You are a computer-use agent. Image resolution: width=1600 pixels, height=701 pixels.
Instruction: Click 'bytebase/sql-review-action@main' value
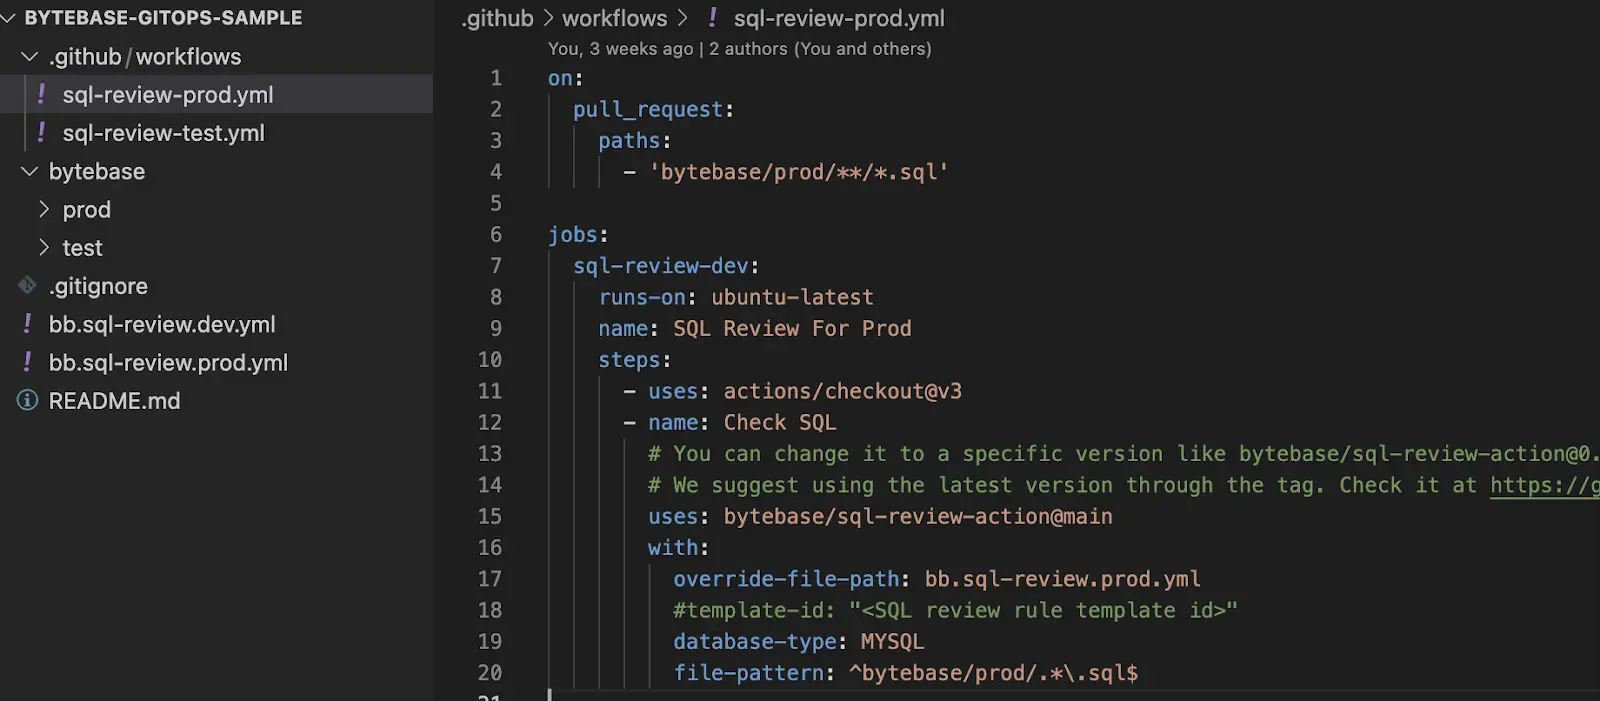917,517
